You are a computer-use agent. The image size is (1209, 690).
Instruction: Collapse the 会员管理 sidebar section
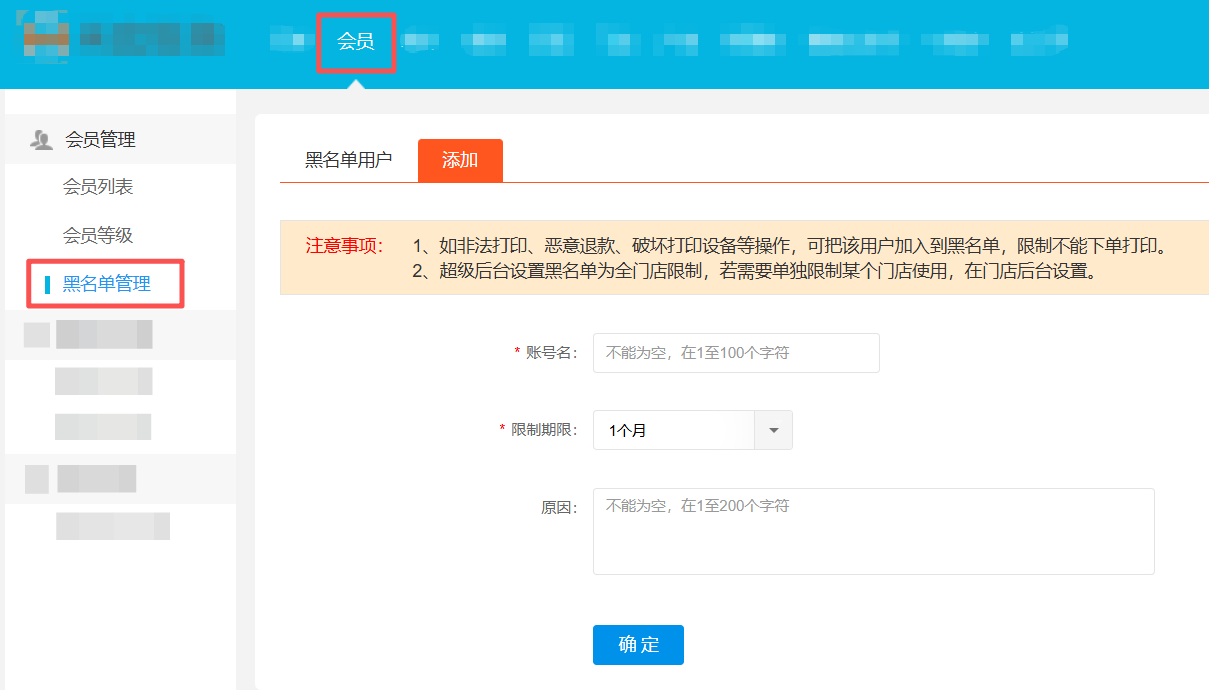100,140
